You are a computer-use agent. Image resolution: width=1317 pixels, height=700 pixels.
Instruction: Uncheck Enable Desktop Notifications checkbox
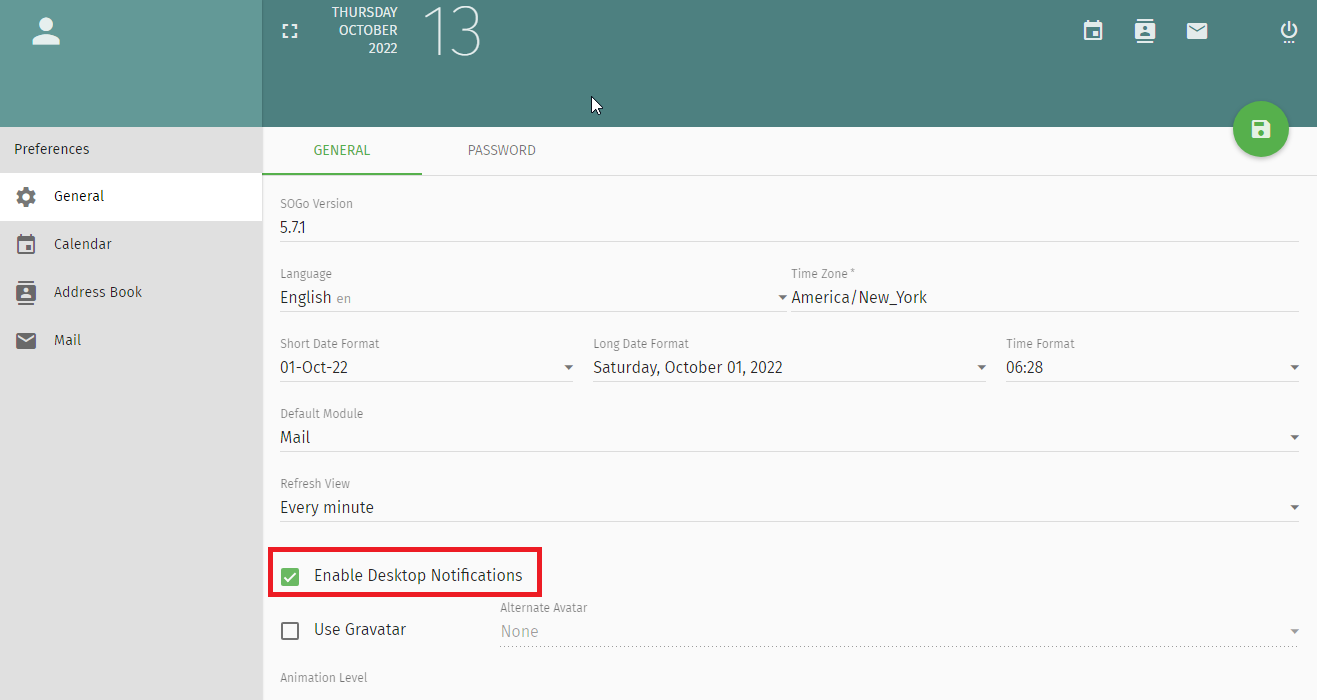290,576
